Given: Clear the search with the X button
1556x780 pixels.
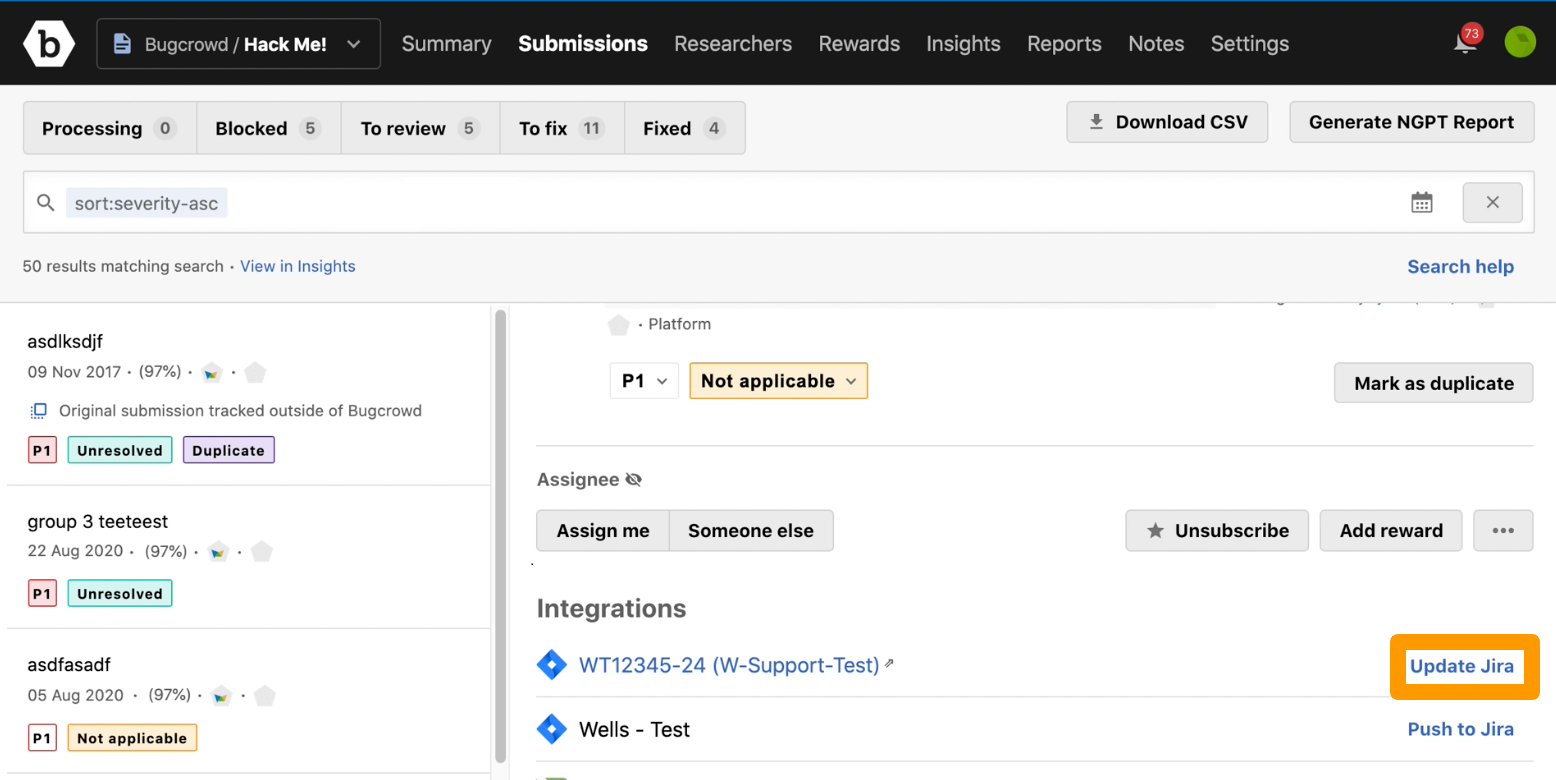Looking at the screenshot, I should coord(1492,203).
